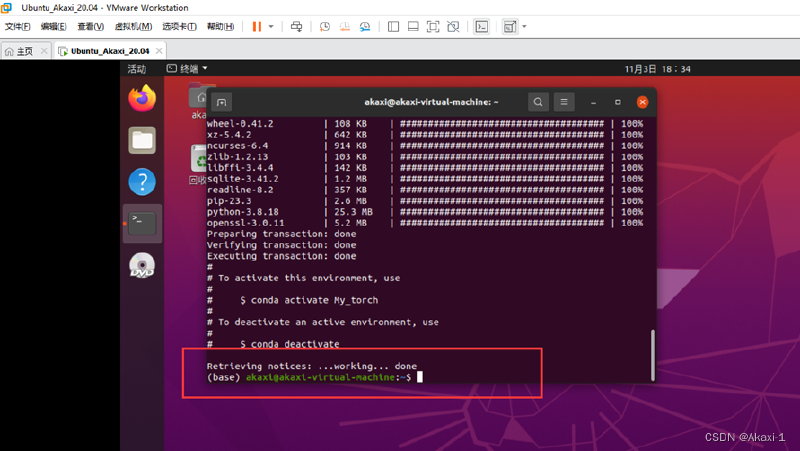Close the terminal window
This screenshot has width=800, height=451.
642,102
